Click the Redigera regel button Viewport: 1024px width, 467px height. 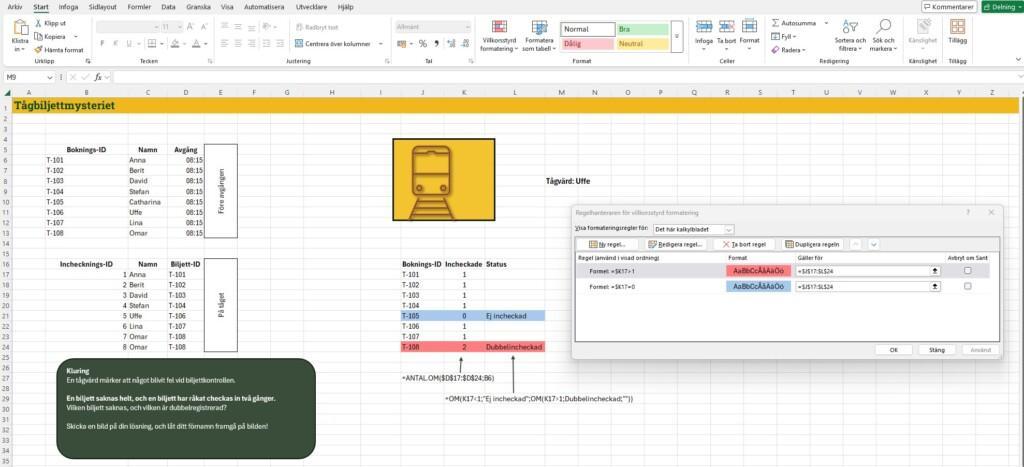[676, 244]
